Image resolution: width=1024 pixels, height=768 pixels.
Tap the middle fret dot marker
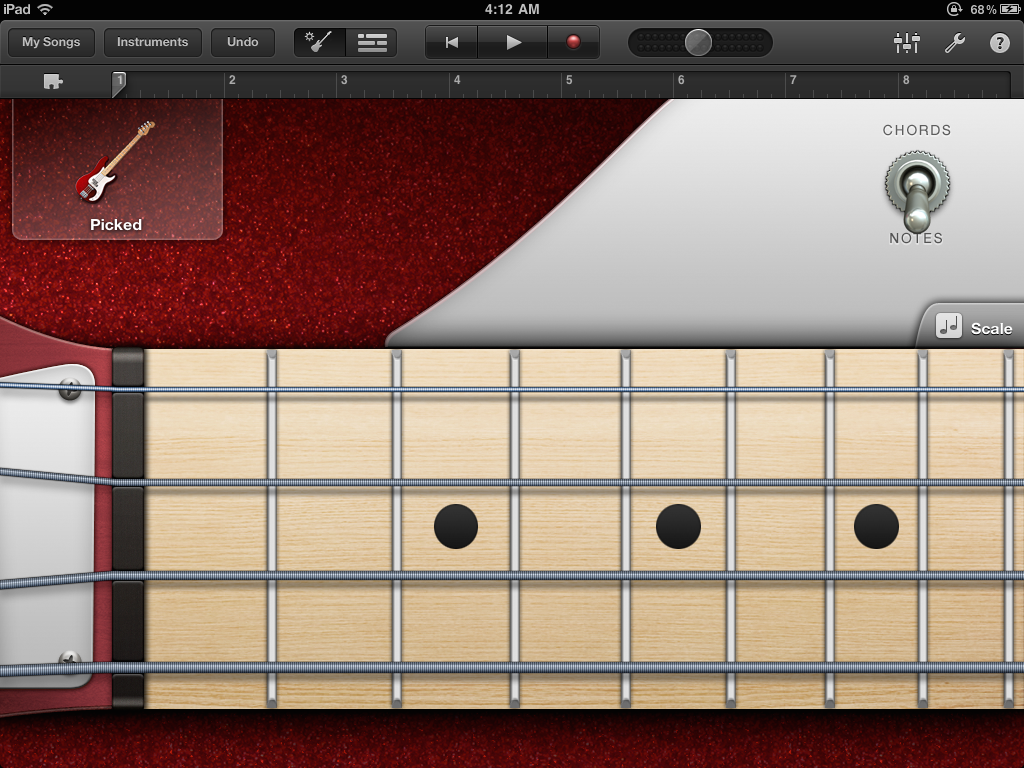pos(678,526)
